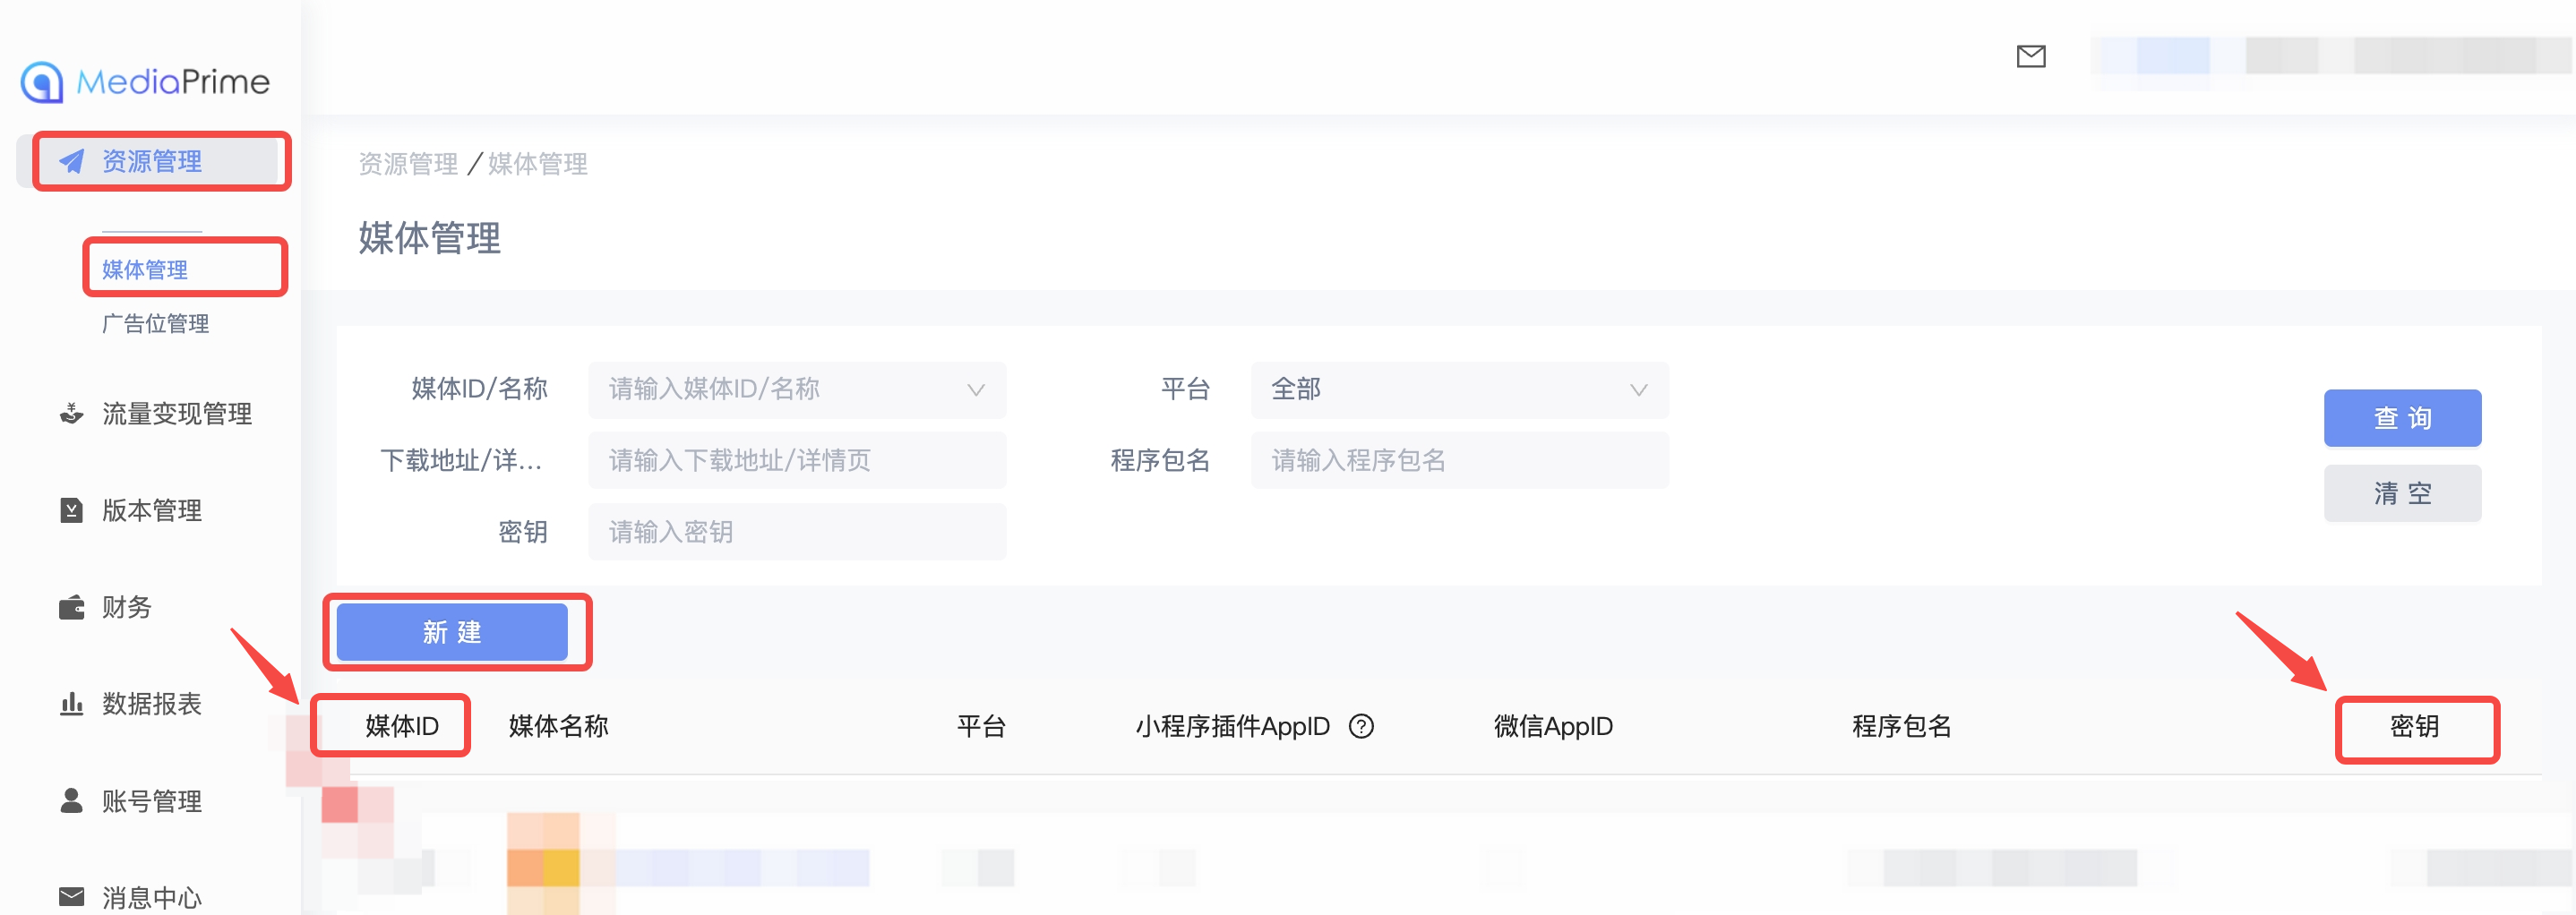Click the 平台 table column header
Image resolution: width=2576 pixels, height=915 pixels.
coord(981,726)
